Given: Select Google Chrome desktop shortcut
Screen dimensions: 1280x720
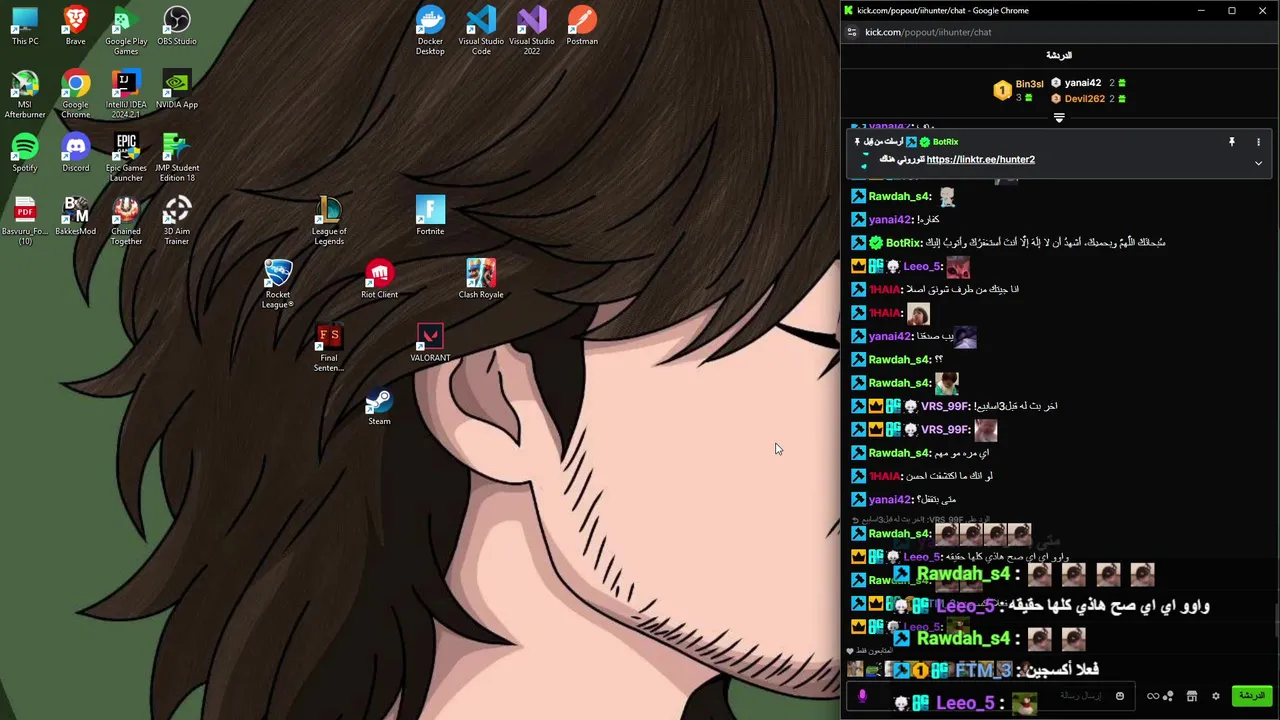Looking at the screenshot, I should [x=75, y=94].
